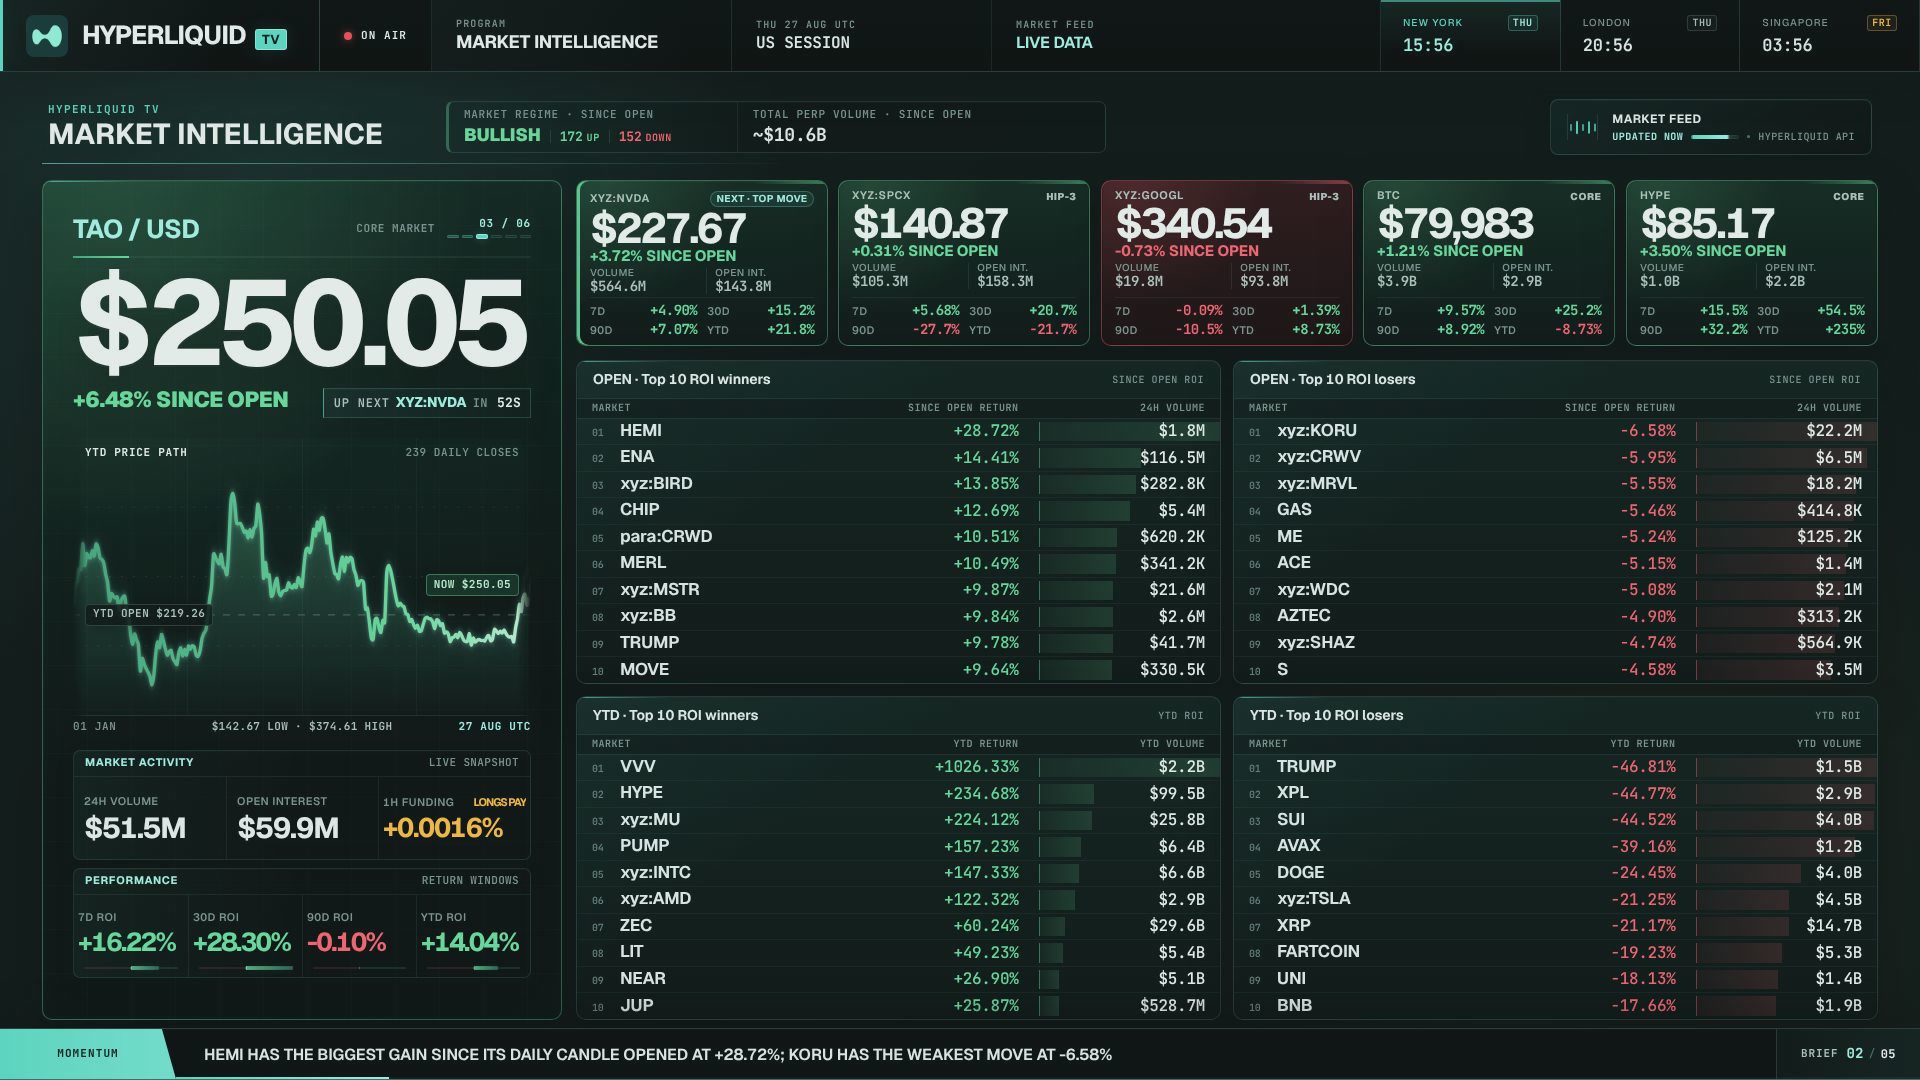Click the BRIEF 02 / 05 counter
1920x1080 pixels.
(1848, 1054)
